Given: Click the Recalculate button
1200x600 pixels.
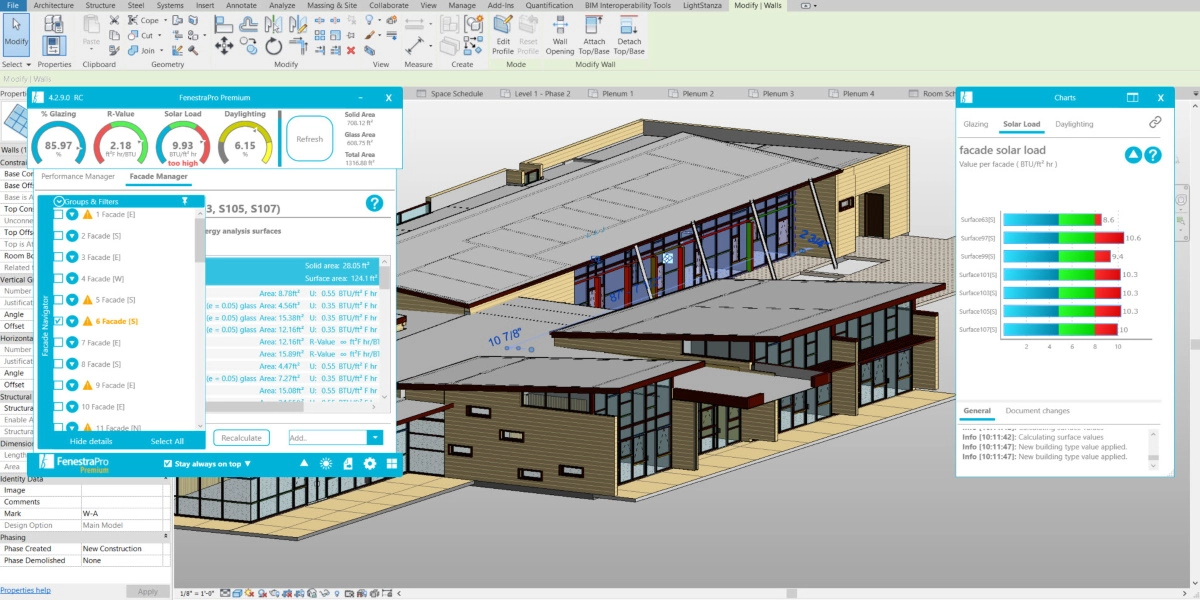Looking at the screenshot, I should [x=241, y=438].
